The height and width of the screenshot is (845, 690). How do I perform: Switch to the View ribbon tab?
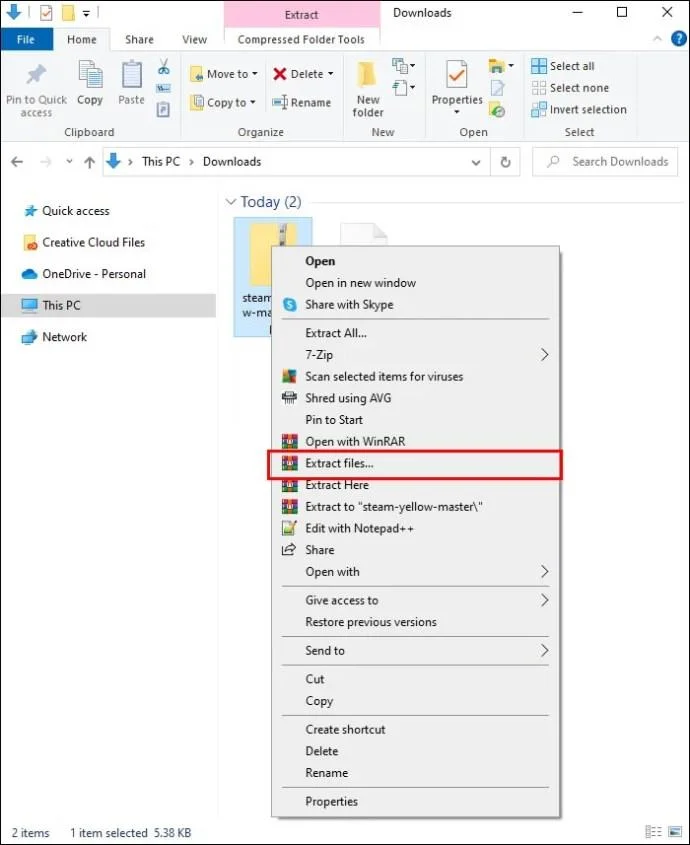click(194, 40)
